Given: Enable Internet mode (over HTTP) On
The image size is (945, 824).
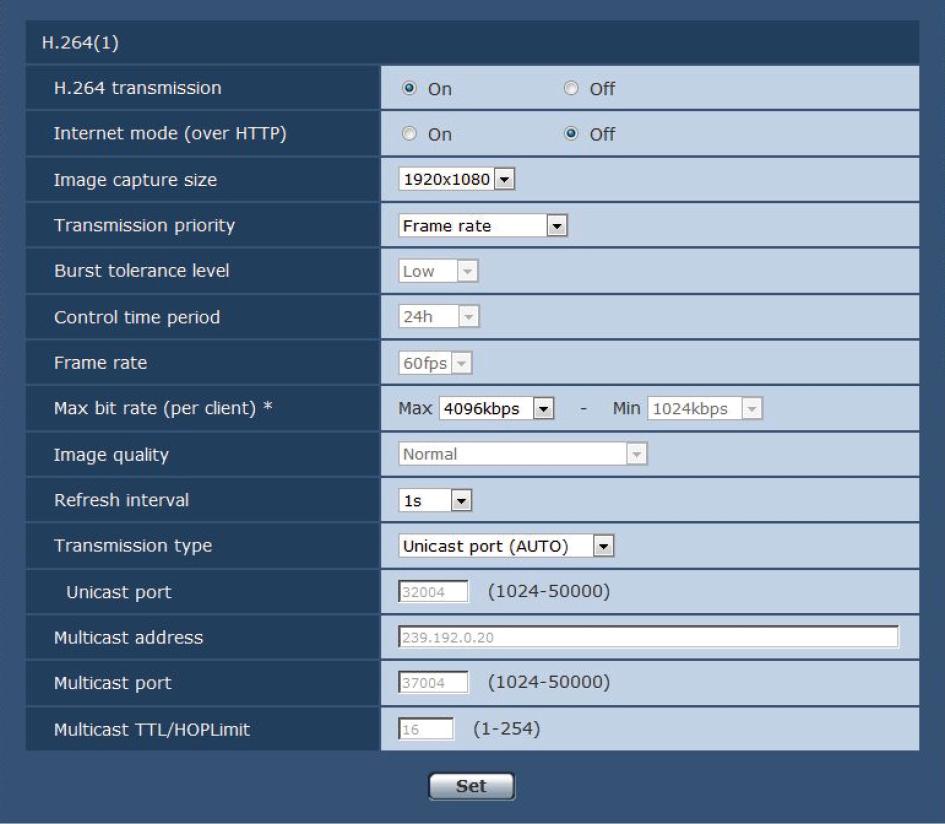Looking at the screenshot, I should coord(409,134).
